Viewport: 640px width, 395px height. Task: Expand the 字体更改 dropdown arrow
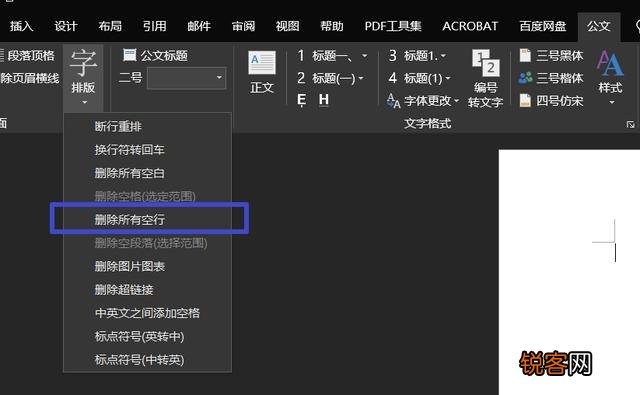point(456,100)
